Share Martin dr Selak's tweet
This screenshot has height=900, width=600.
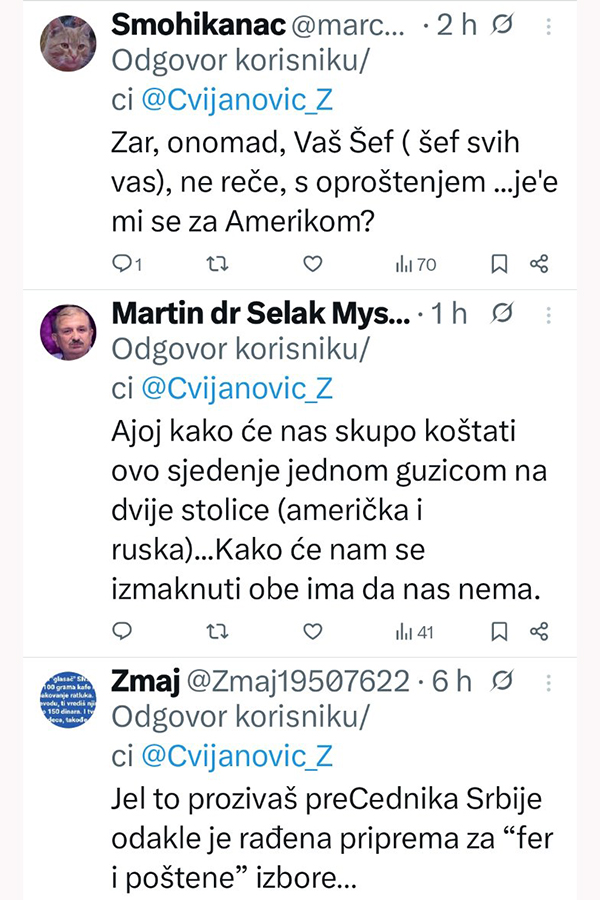(x=539, y=631)
